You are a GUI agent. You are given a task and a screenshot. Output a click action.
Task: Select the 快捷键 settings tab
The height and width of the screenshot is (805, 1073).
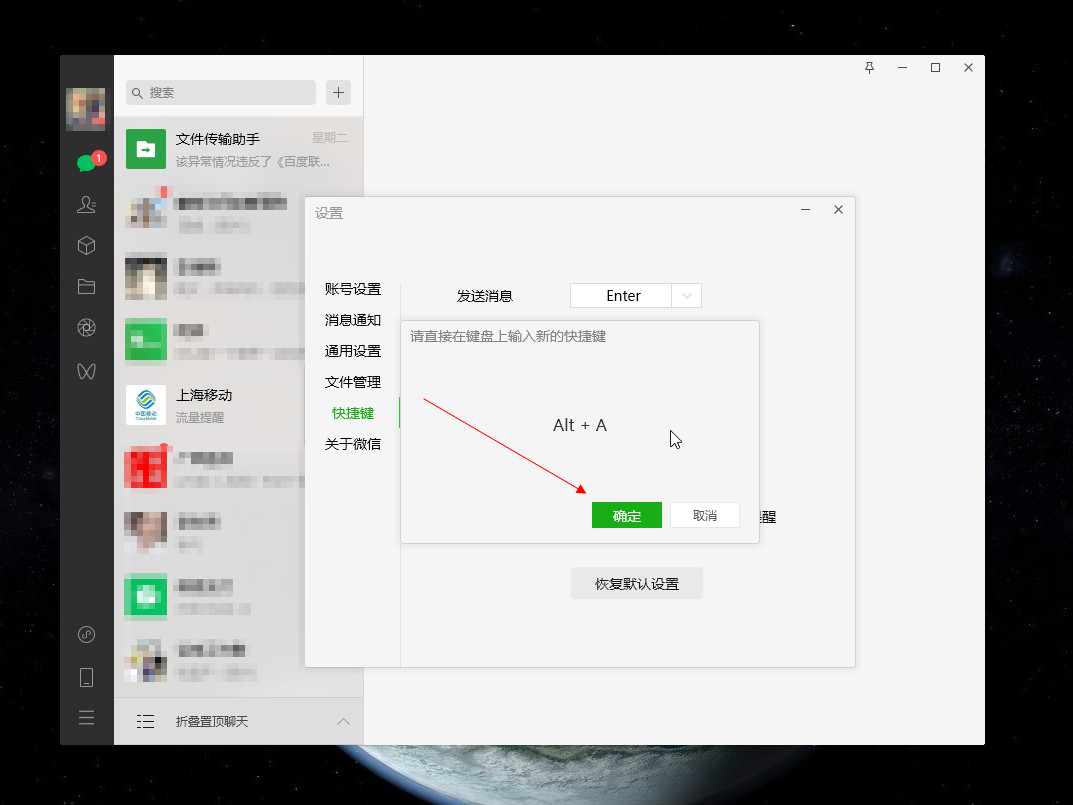tap(352, 413)
